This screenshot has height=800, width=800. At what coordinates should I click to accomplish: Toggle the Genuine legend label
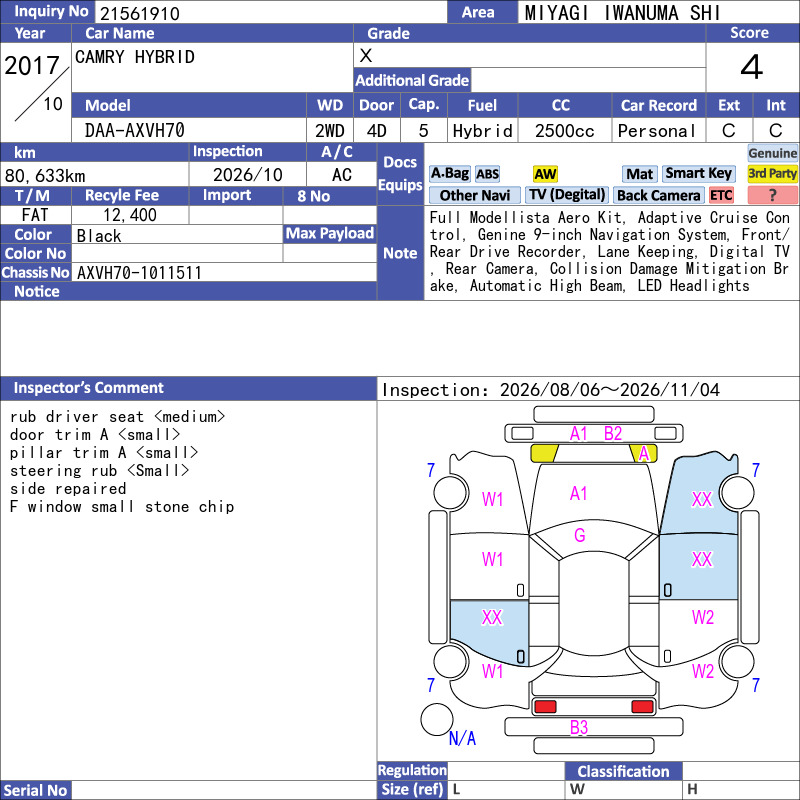[x=772, y=153]
